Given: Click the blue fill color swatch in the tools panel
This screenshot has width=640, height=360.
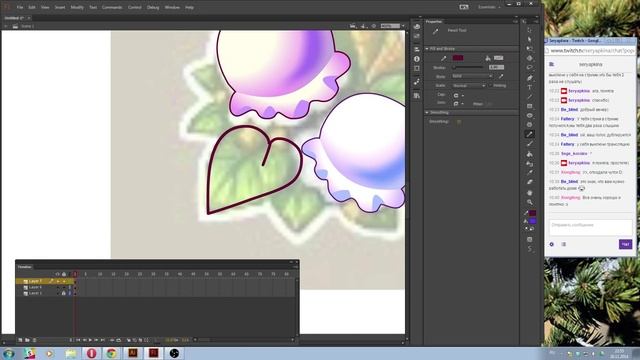Looking at the screenshot, I should coord(533,221).
